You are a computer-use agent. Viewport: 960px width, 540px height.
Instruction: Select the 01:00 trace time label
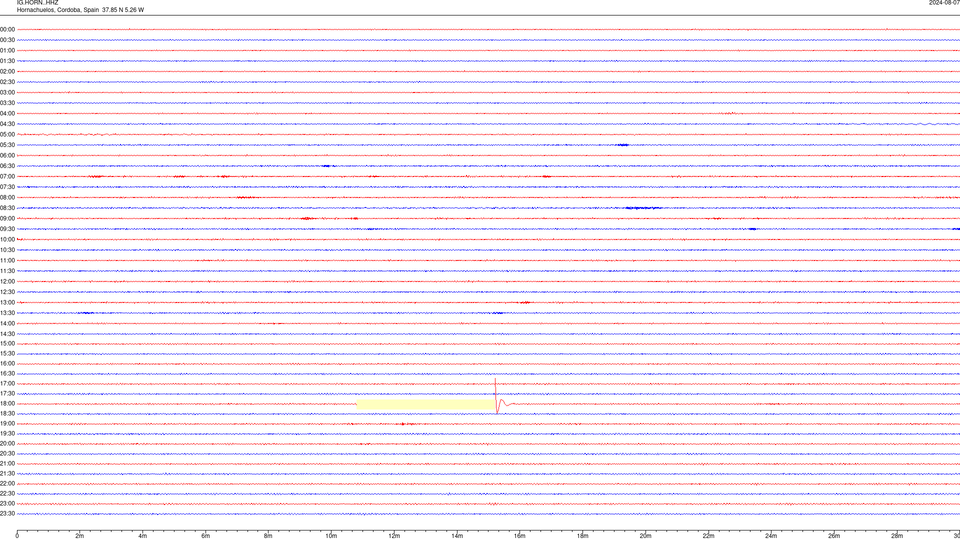[x=7, y=50]
